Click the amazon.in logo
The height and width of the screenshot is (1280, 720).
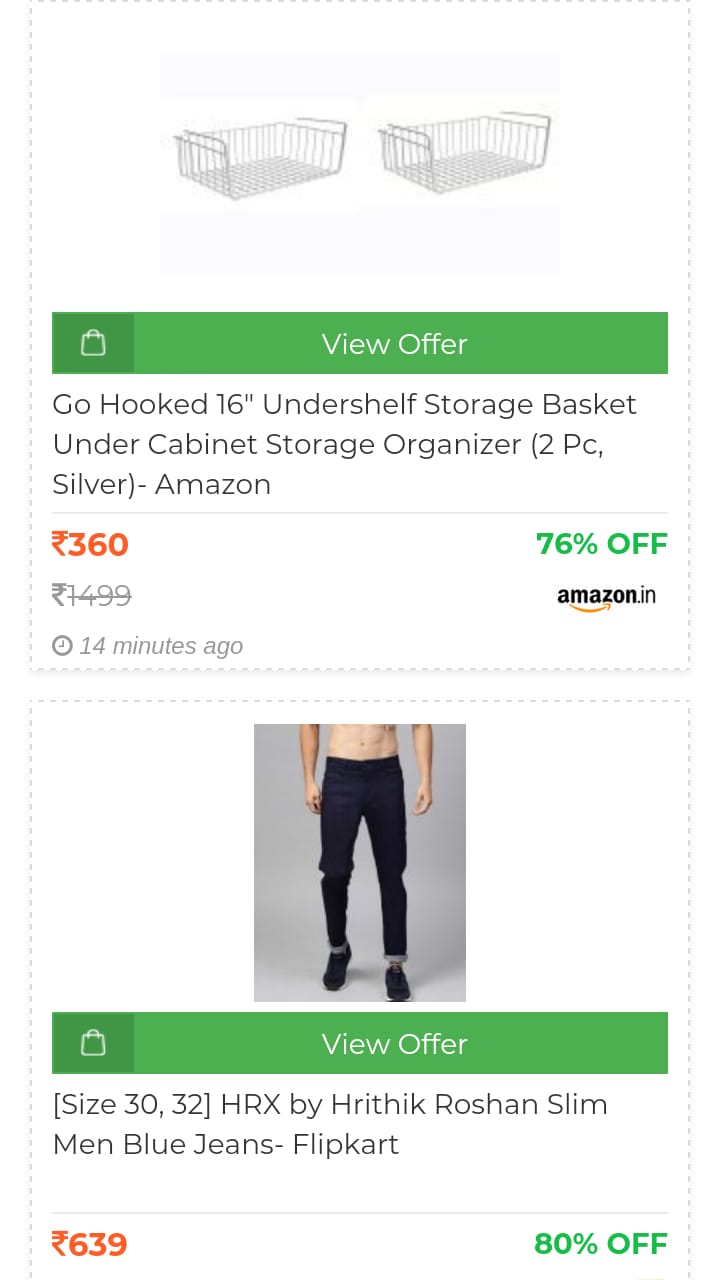605,596
